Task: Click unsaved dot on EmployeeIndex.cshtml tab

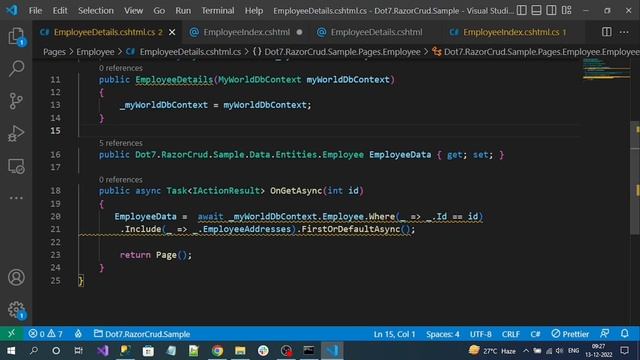Action: [x=300, y=32]
